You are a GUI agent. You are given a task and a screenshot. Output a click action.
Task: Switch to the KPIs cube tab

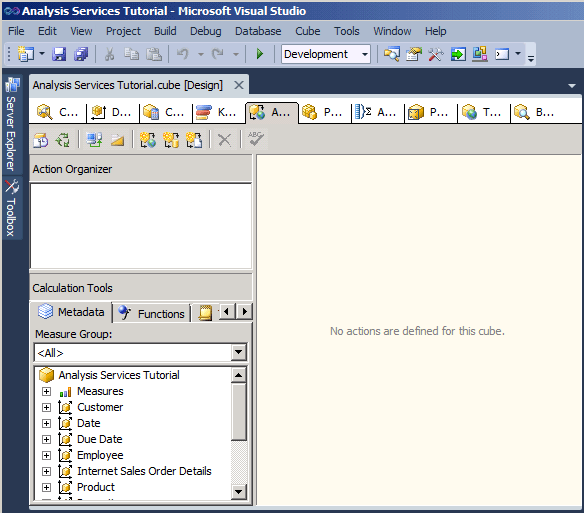[219, 112]
